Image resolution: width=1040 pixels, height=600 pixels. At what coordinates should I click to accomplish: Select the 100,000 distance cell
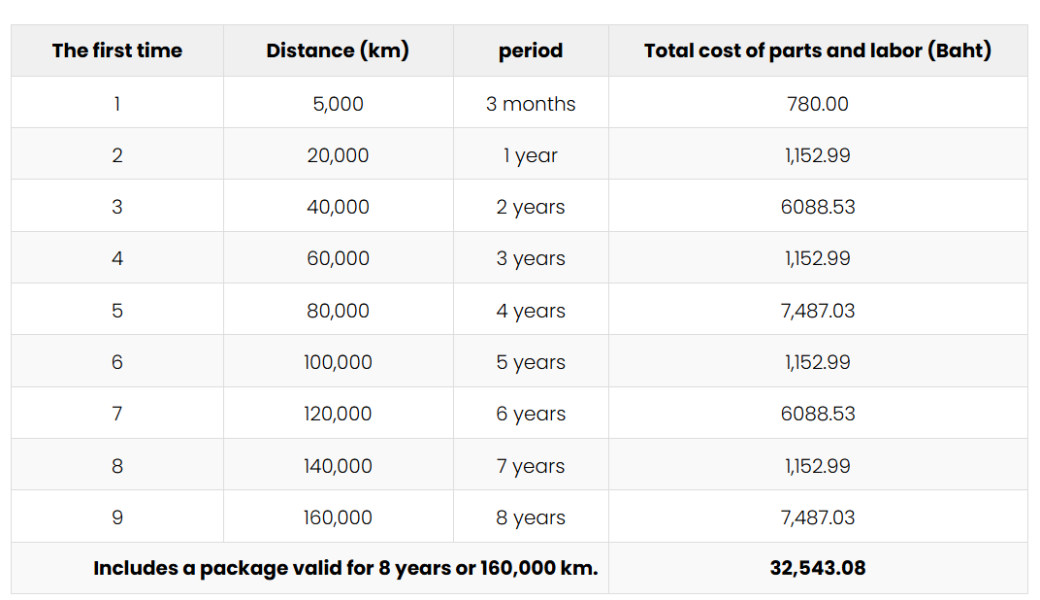338,362
